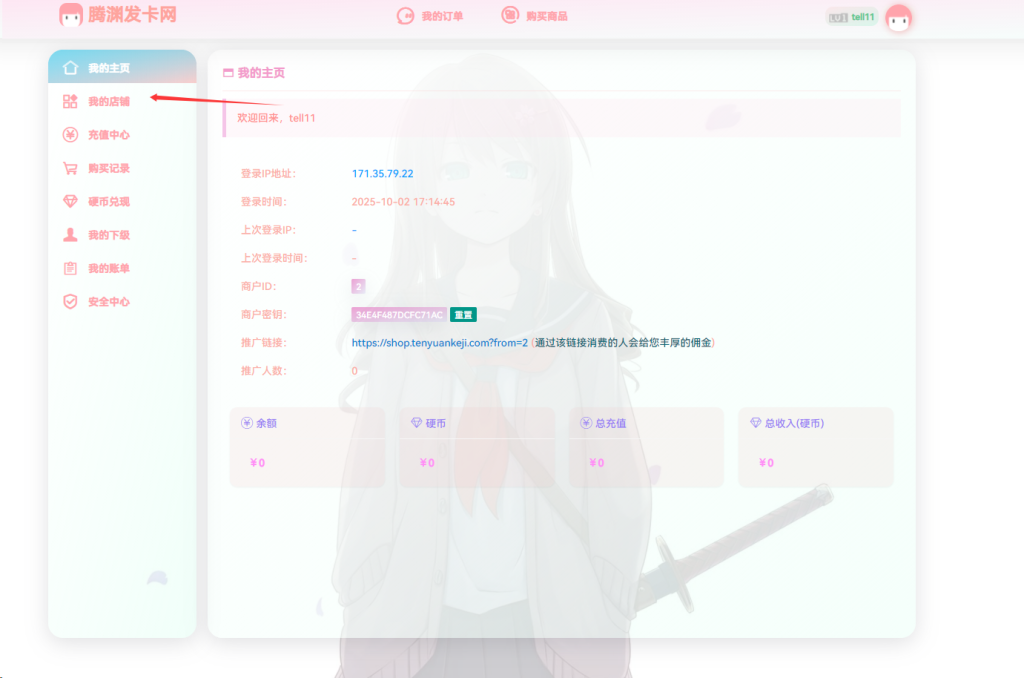The image size is (1024, 678).
Task: Click the merchant key 34E4F487DCFC71AC badge
Action: click(398, 314)
